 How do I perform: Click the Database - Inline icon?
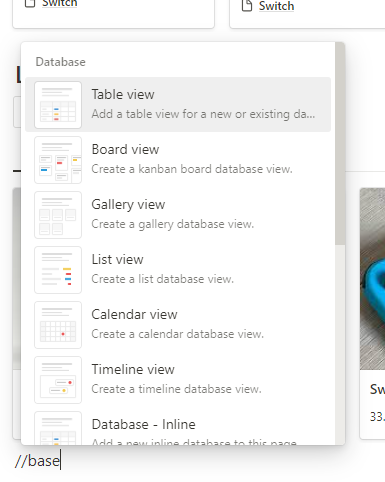point(58,428)
